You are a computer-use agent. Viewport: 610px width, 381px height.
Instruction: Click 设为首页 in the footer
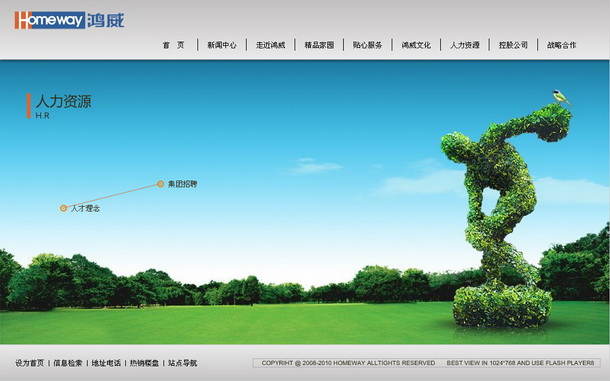click(30, 363)
